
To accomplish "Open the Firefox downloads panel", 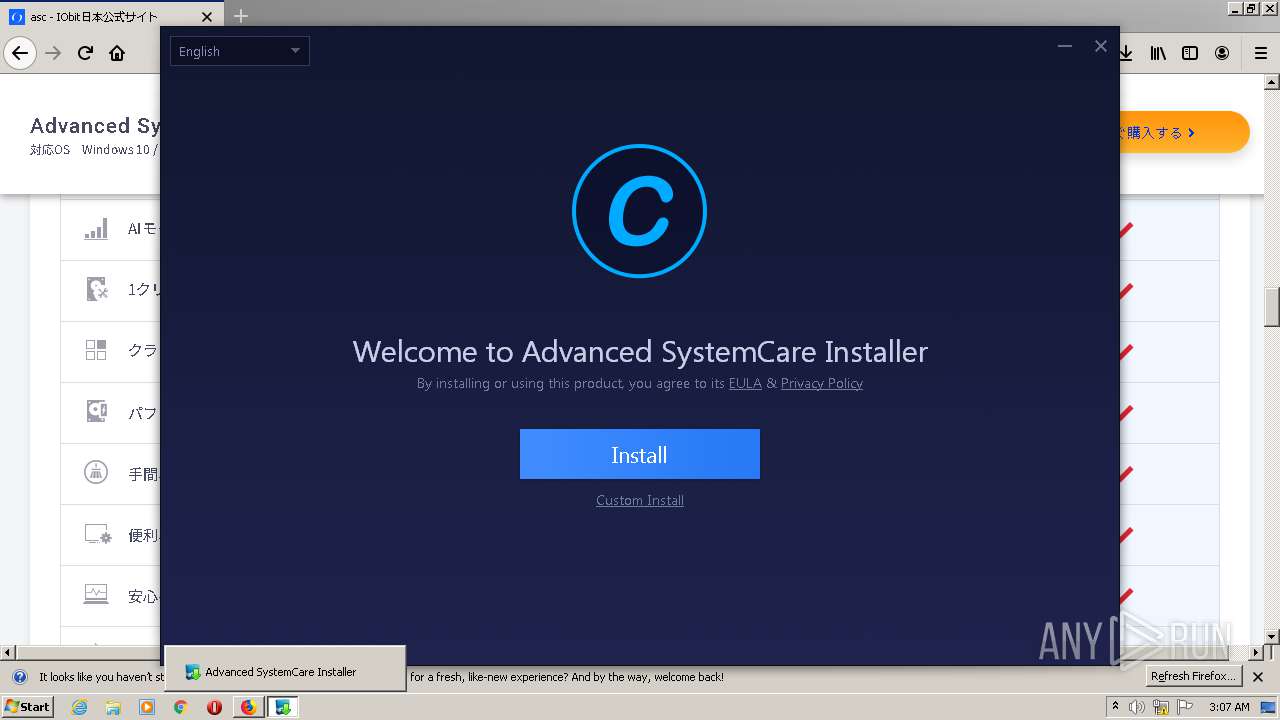I will 1126,53.
